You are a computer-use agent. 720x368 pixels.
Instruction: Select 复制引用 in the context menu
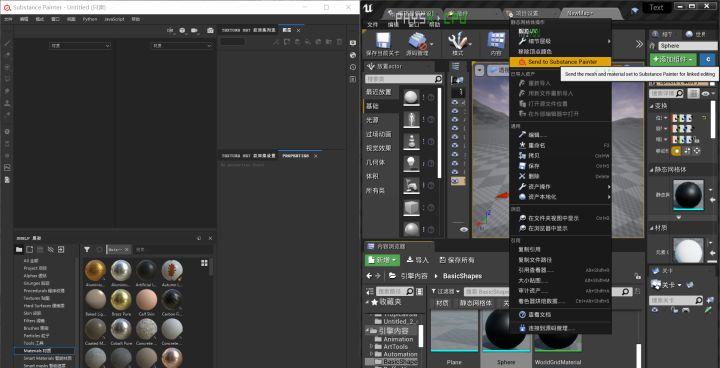[x=529, y=249]
